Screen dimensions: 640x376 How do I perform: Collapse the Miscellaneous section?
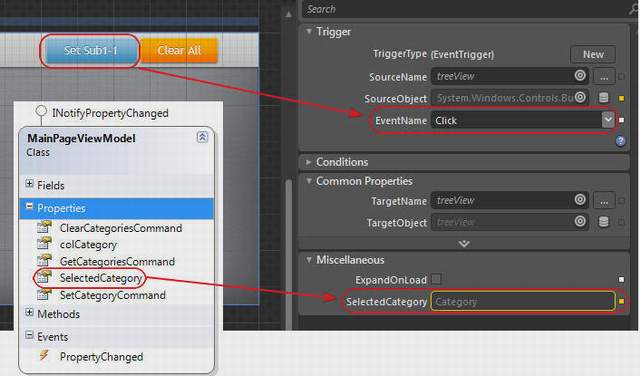pyautogui.click(x=309, y=260)
